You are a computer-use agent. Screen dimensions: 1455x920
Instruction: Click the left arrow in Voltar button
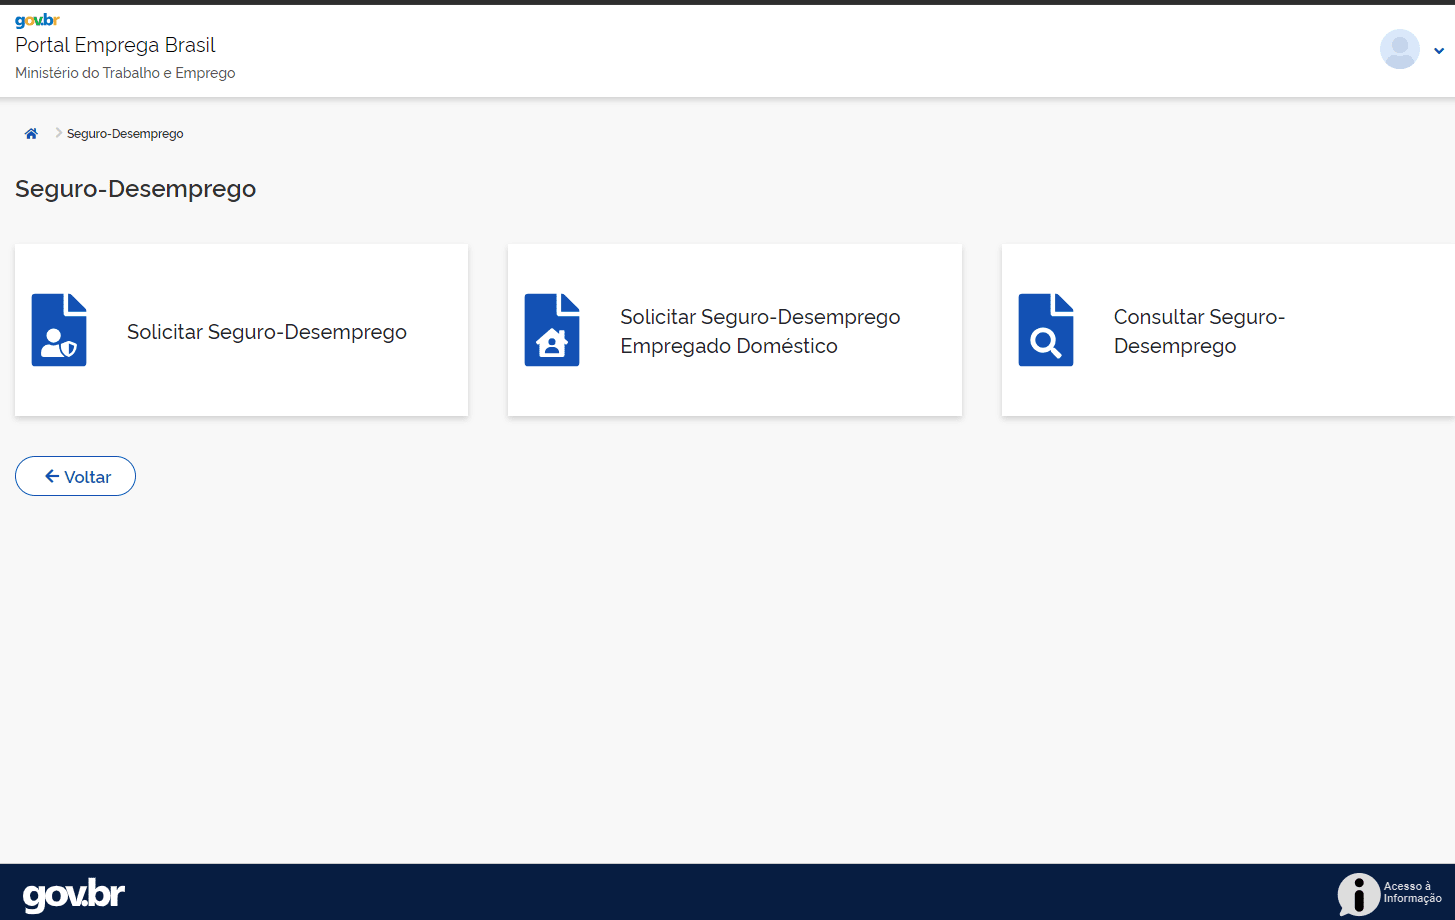[x=52, y=477]
